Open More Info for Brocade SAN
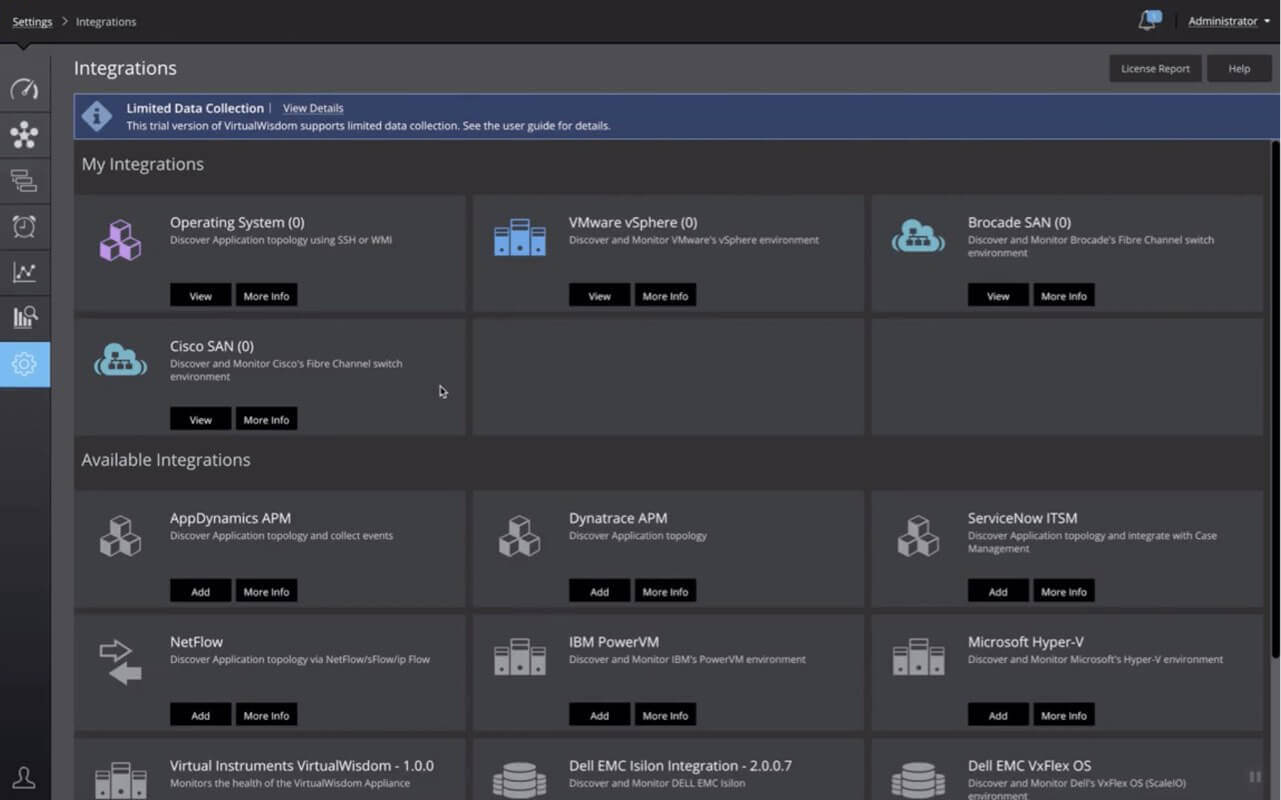 pos(1063,296)
